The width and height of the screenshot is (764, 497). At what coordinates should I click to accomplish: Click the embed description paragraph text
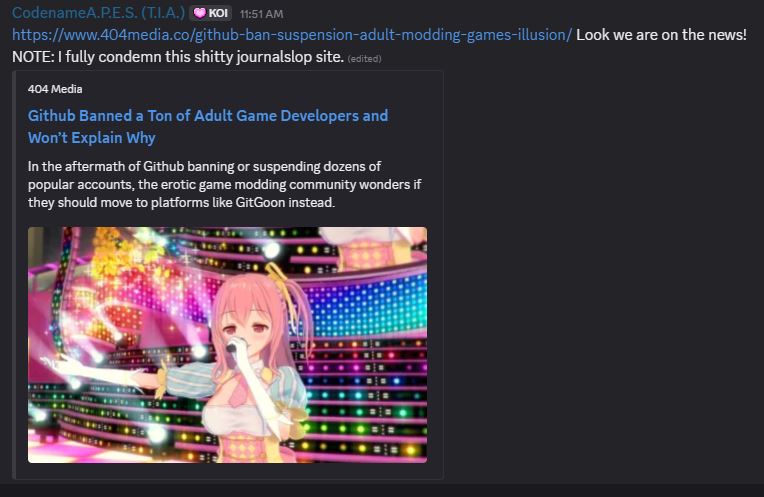point(224,184)
